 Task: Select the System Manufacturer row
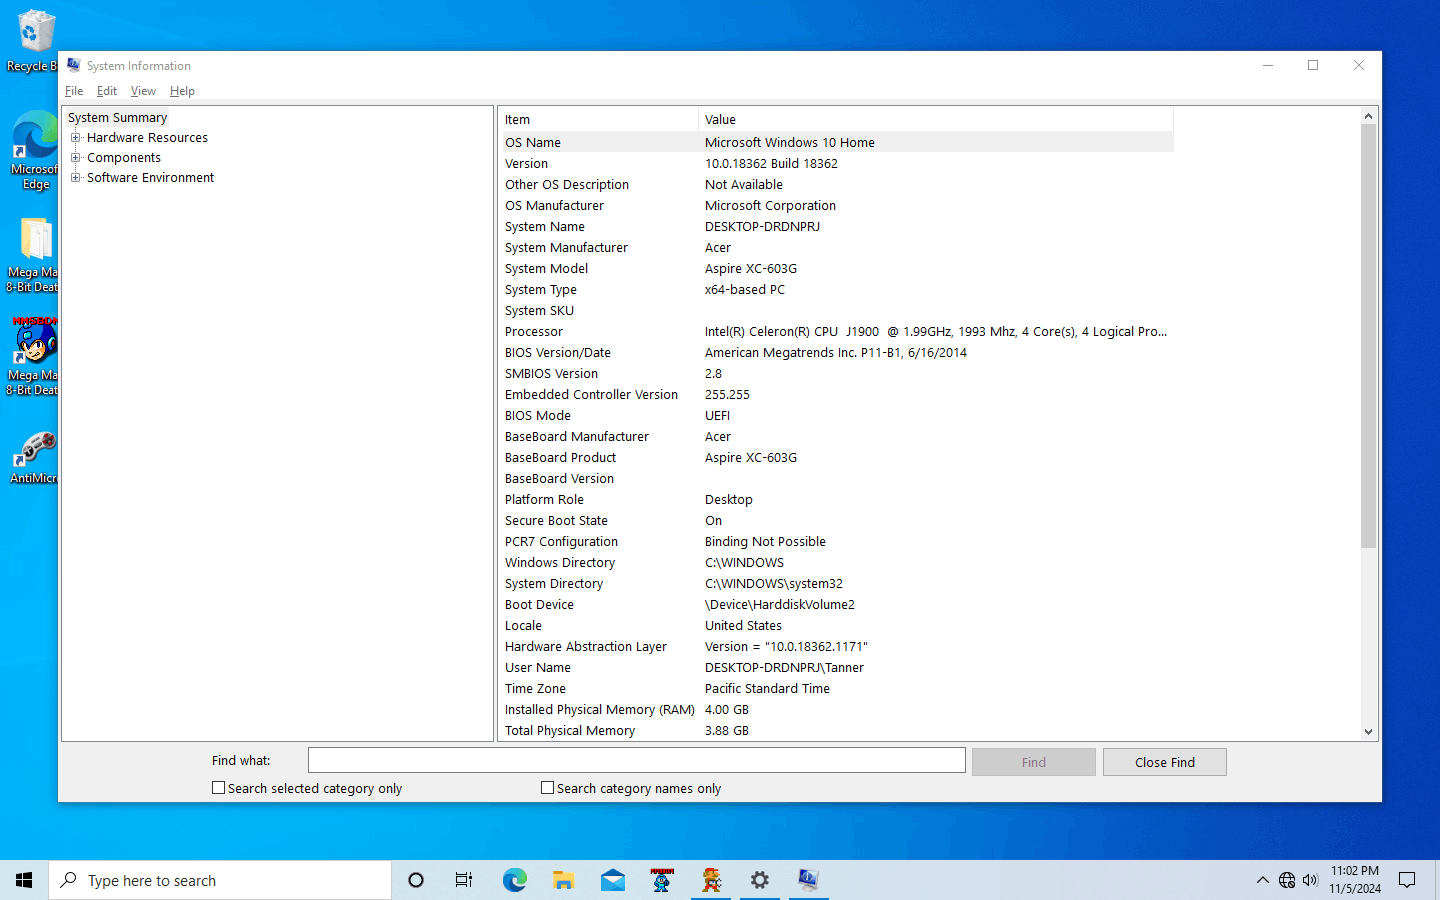[x=836, y=247]
